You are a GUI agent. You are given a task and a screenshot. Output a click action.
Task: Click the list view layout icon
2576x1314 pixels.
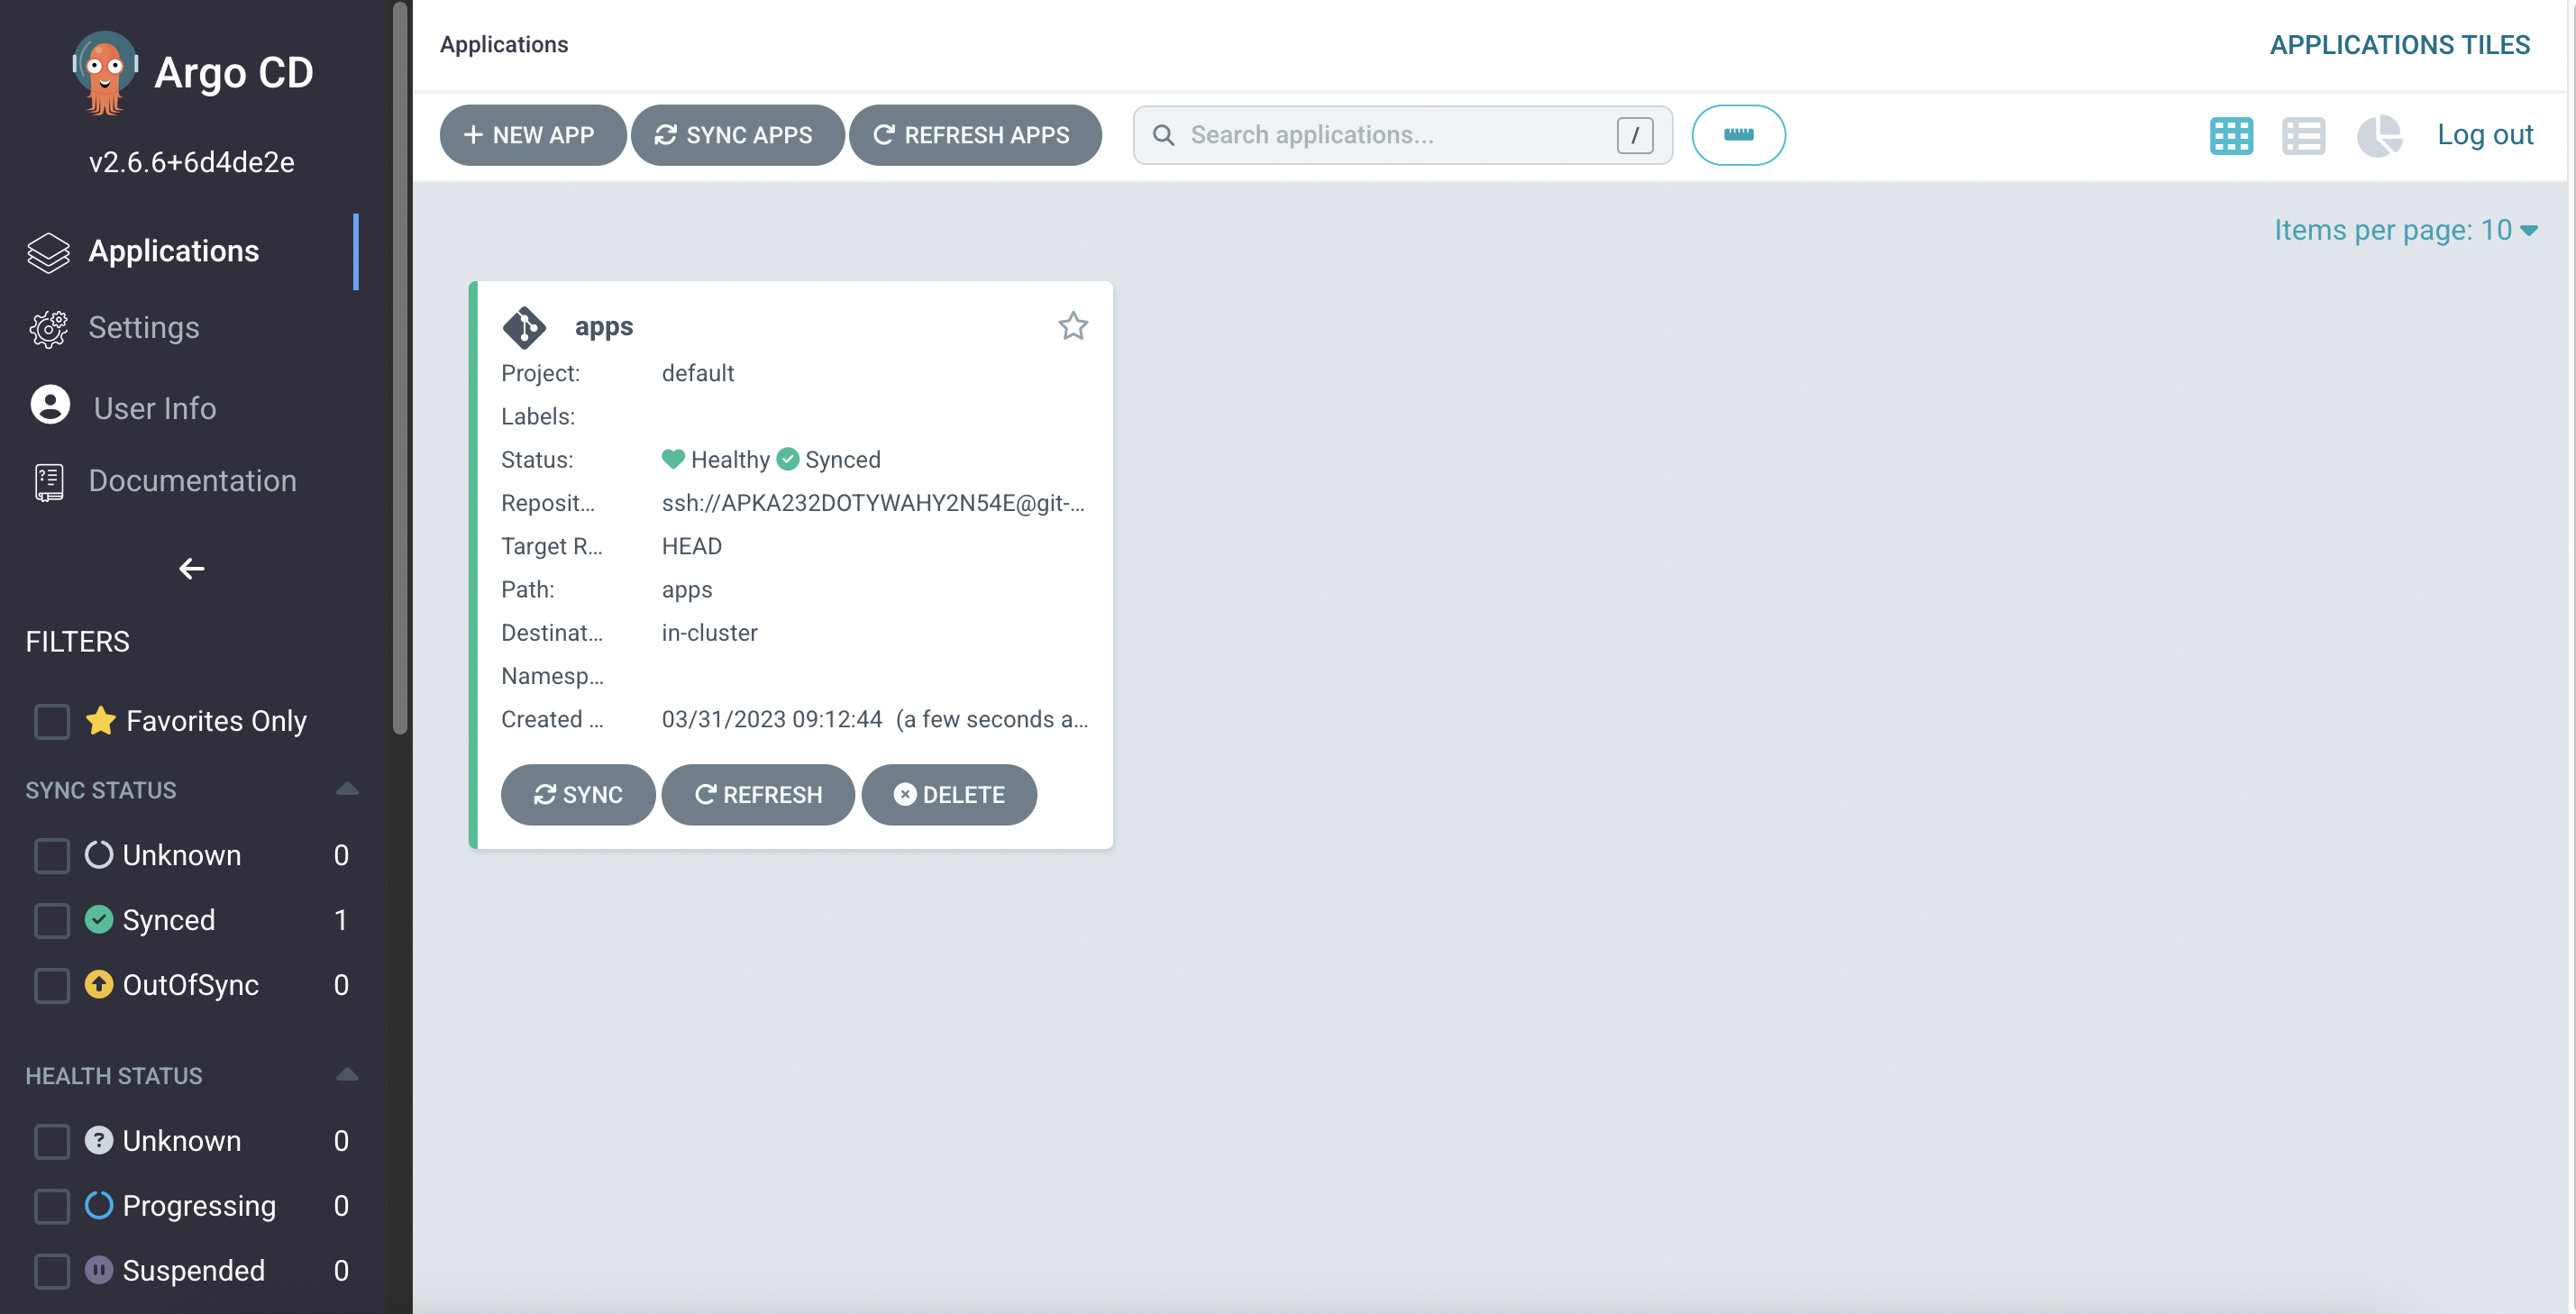pyautogui.click(x=2305, y=134)
